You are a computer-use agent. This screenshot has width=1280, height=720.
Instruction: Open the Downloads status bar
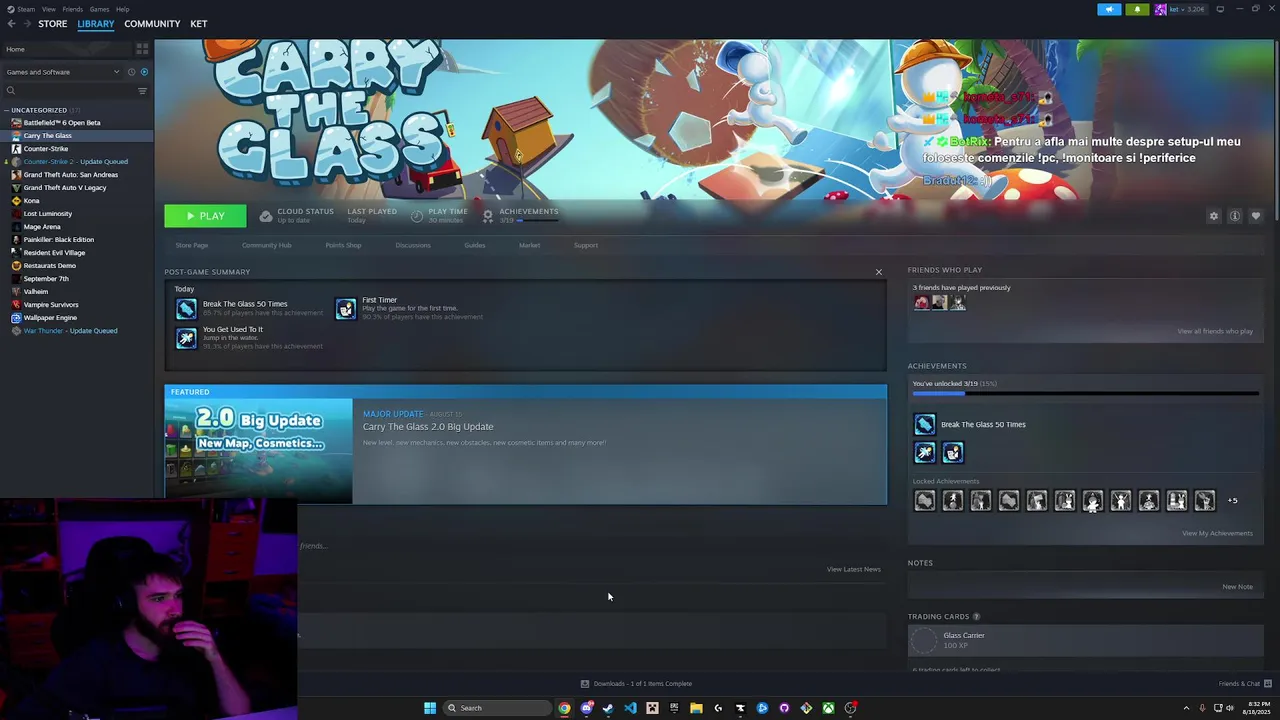(x=636, y=684)
